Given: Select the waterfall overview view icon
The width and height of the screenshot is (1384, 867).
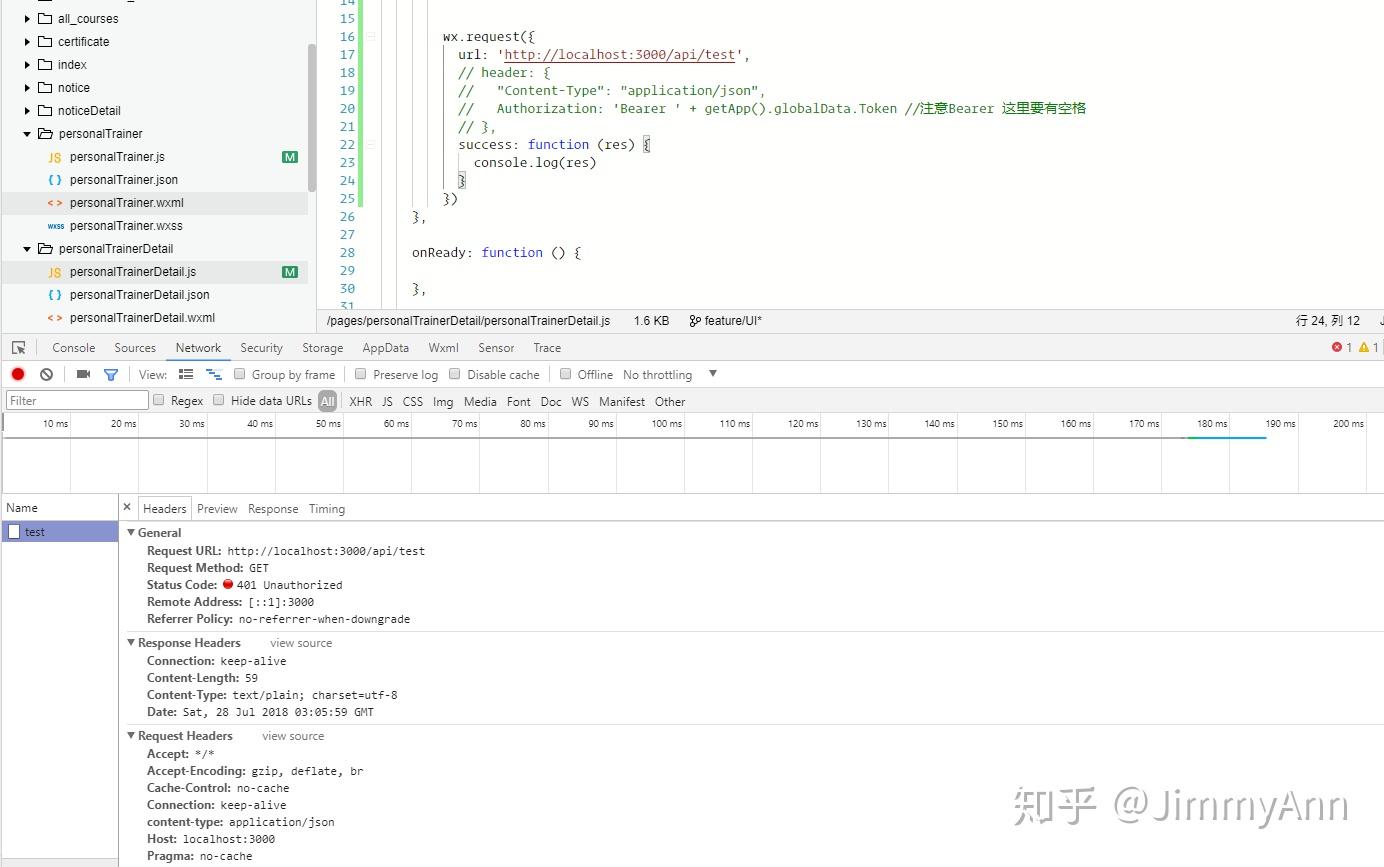Looking at the screenshot, I should pyautogui.click(x=214, y=374).
